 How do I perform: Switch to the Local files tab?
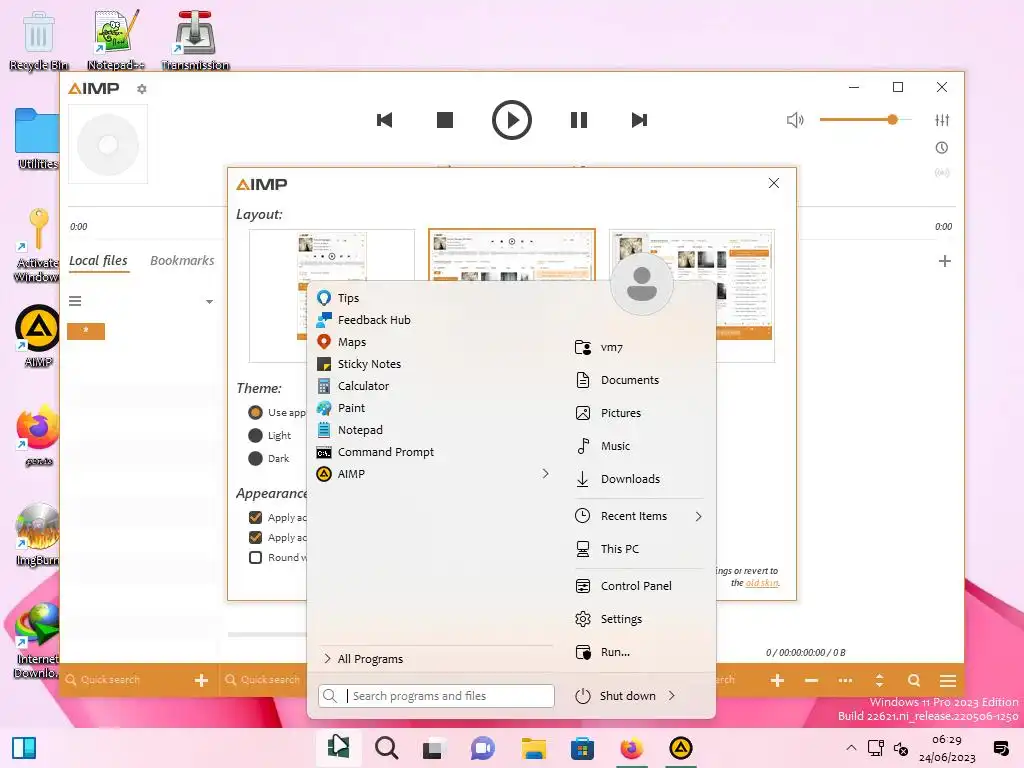click(99, 261)
